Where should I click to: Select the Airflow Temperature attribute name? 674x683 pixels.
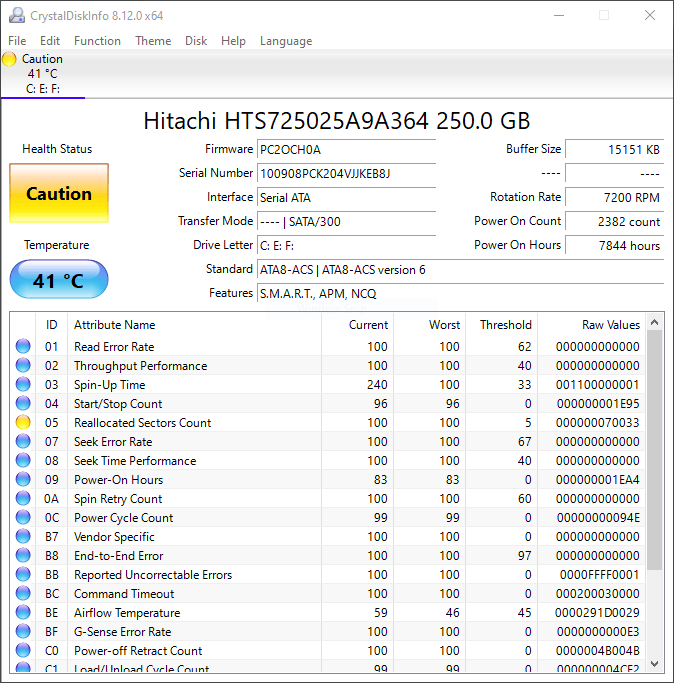pyautogui.click(x=127, y=613)
